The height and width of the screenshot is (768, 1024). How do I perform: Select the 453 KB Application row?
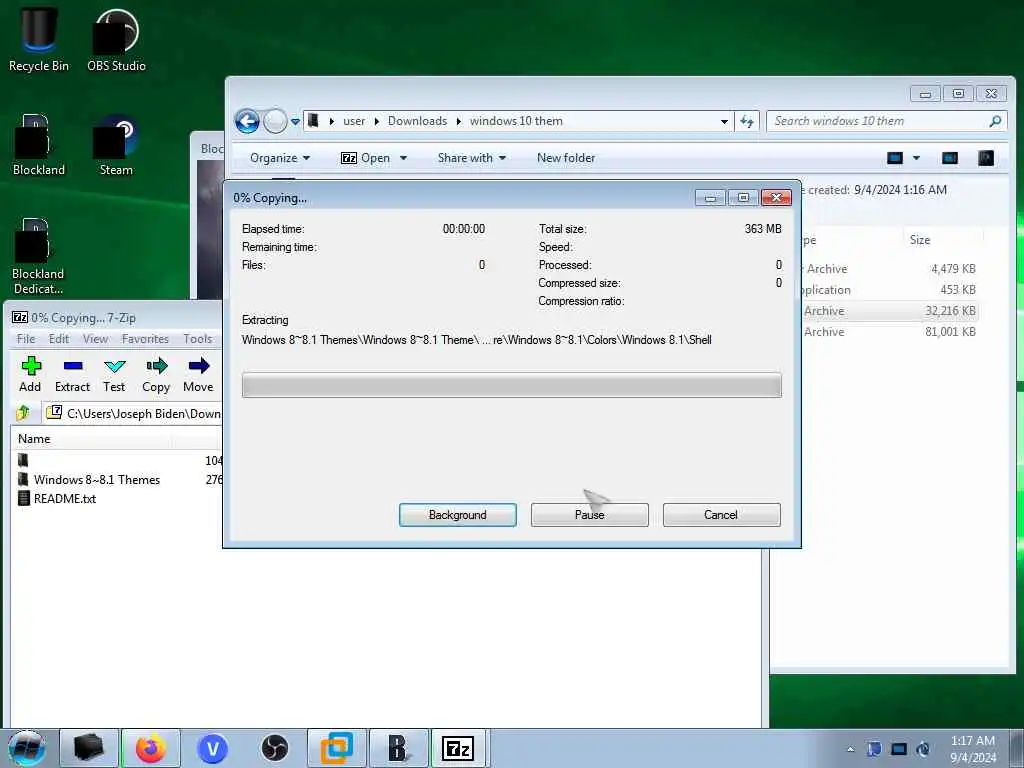click(x=889, y=289)
